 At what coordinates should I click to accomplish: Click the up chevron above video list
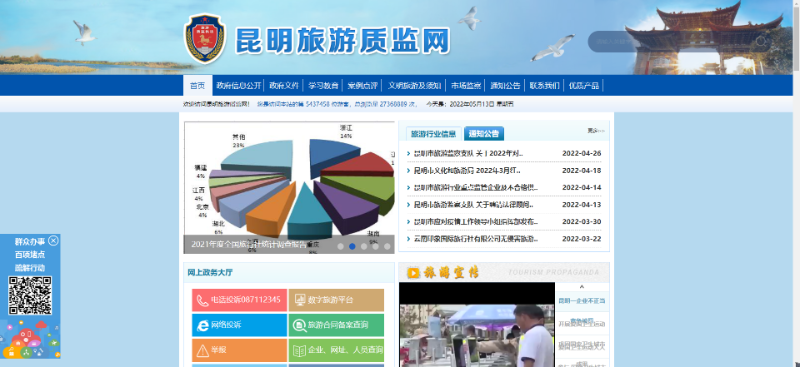582,287
